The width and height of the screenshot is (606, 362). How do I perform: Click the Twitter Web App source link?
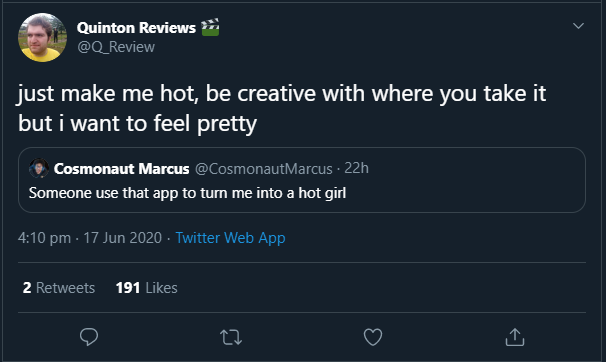point(230,238)
